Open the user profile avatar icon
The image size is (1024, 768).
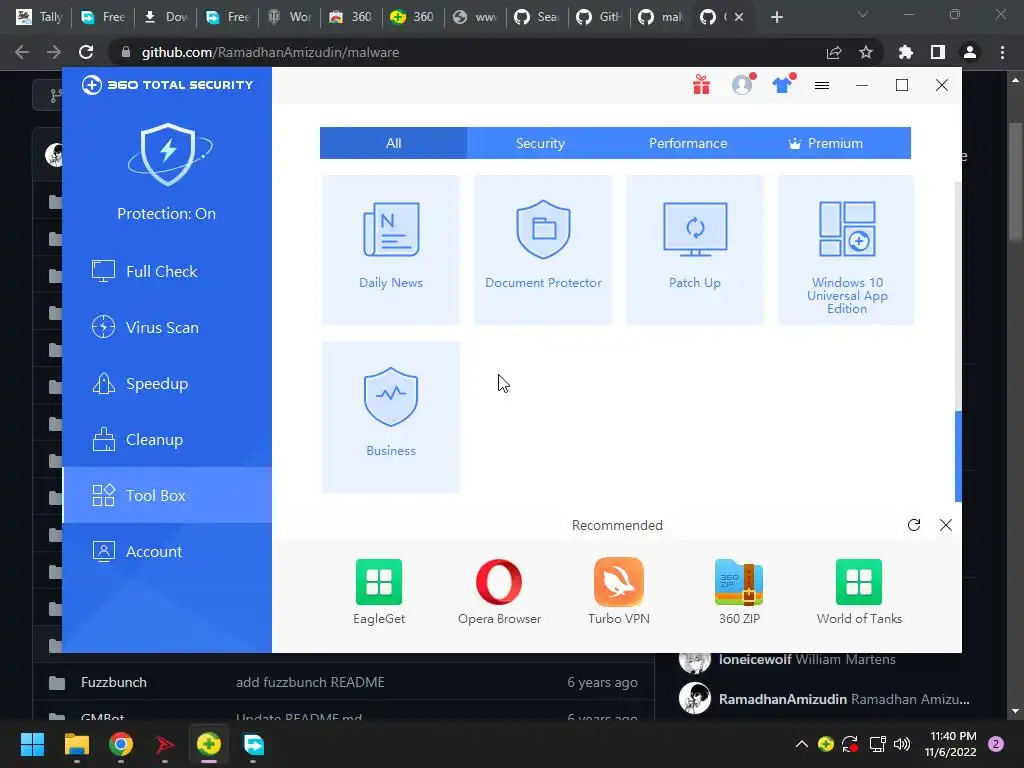743,85
